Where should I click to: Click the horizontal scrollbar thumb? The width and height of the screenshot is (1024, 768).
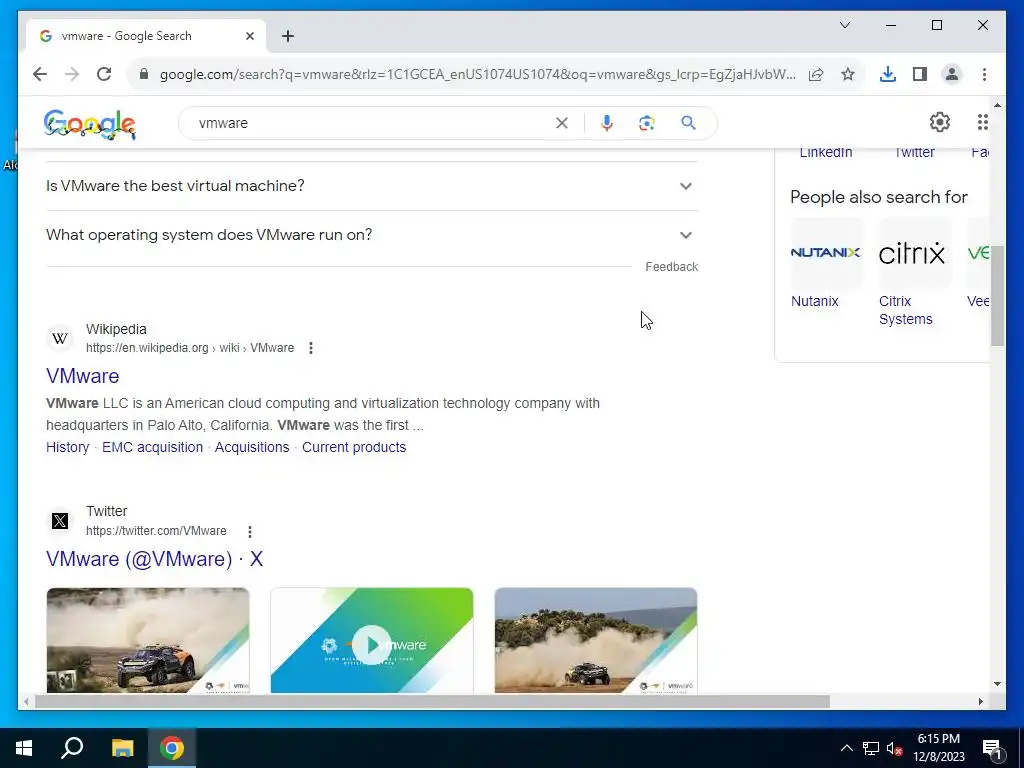tap(432, 702)
